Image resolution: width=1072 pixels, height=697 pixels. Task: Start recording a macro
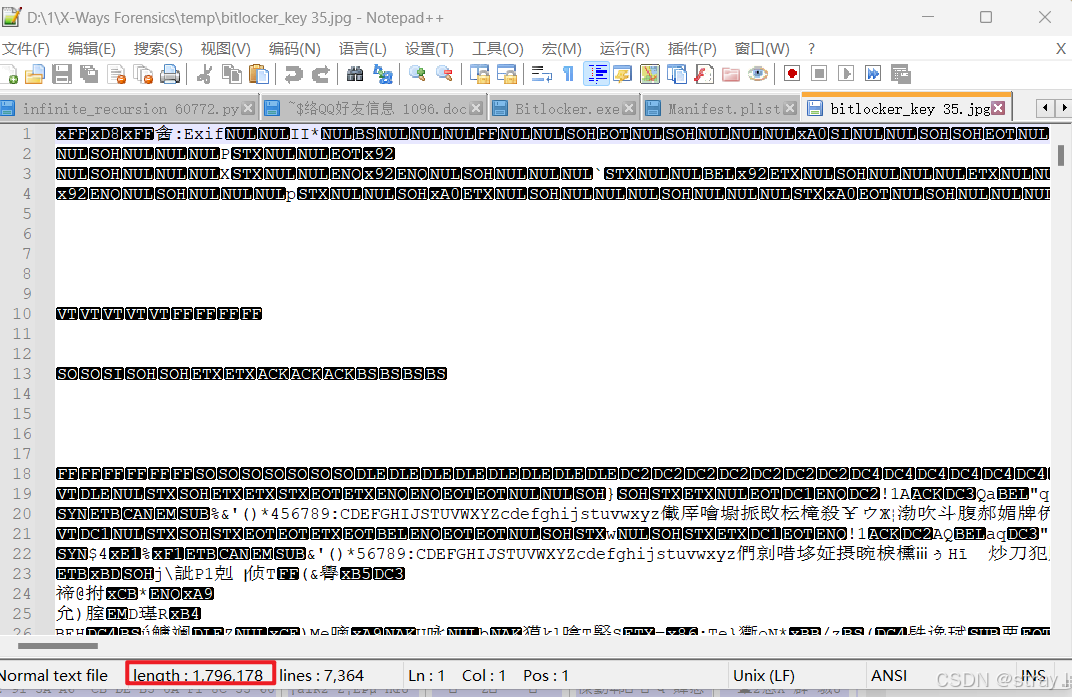click(792, 74)
